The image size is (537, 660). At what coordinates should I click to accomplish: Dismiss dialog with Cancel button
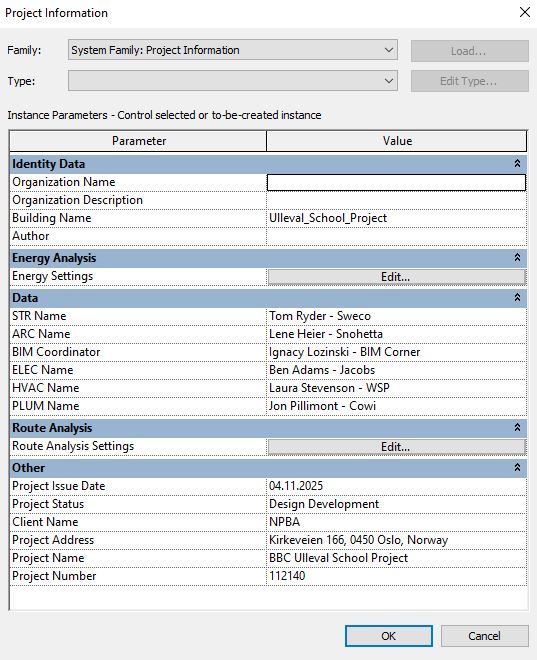(x=484, y=636)
